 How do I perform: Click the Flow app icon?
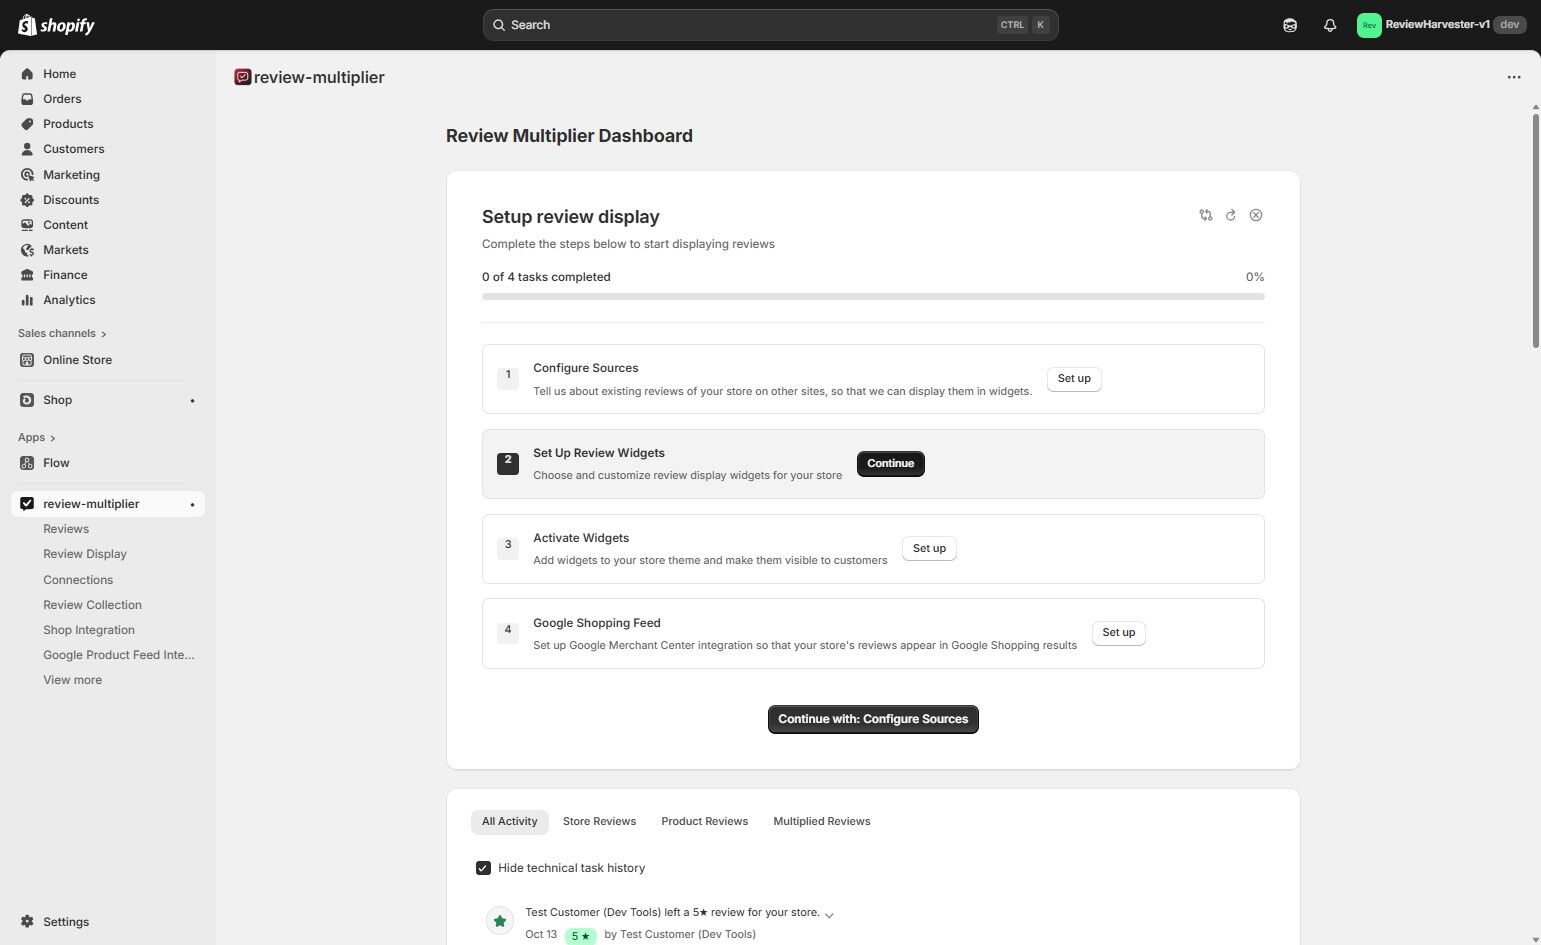[x=27, y=463]
